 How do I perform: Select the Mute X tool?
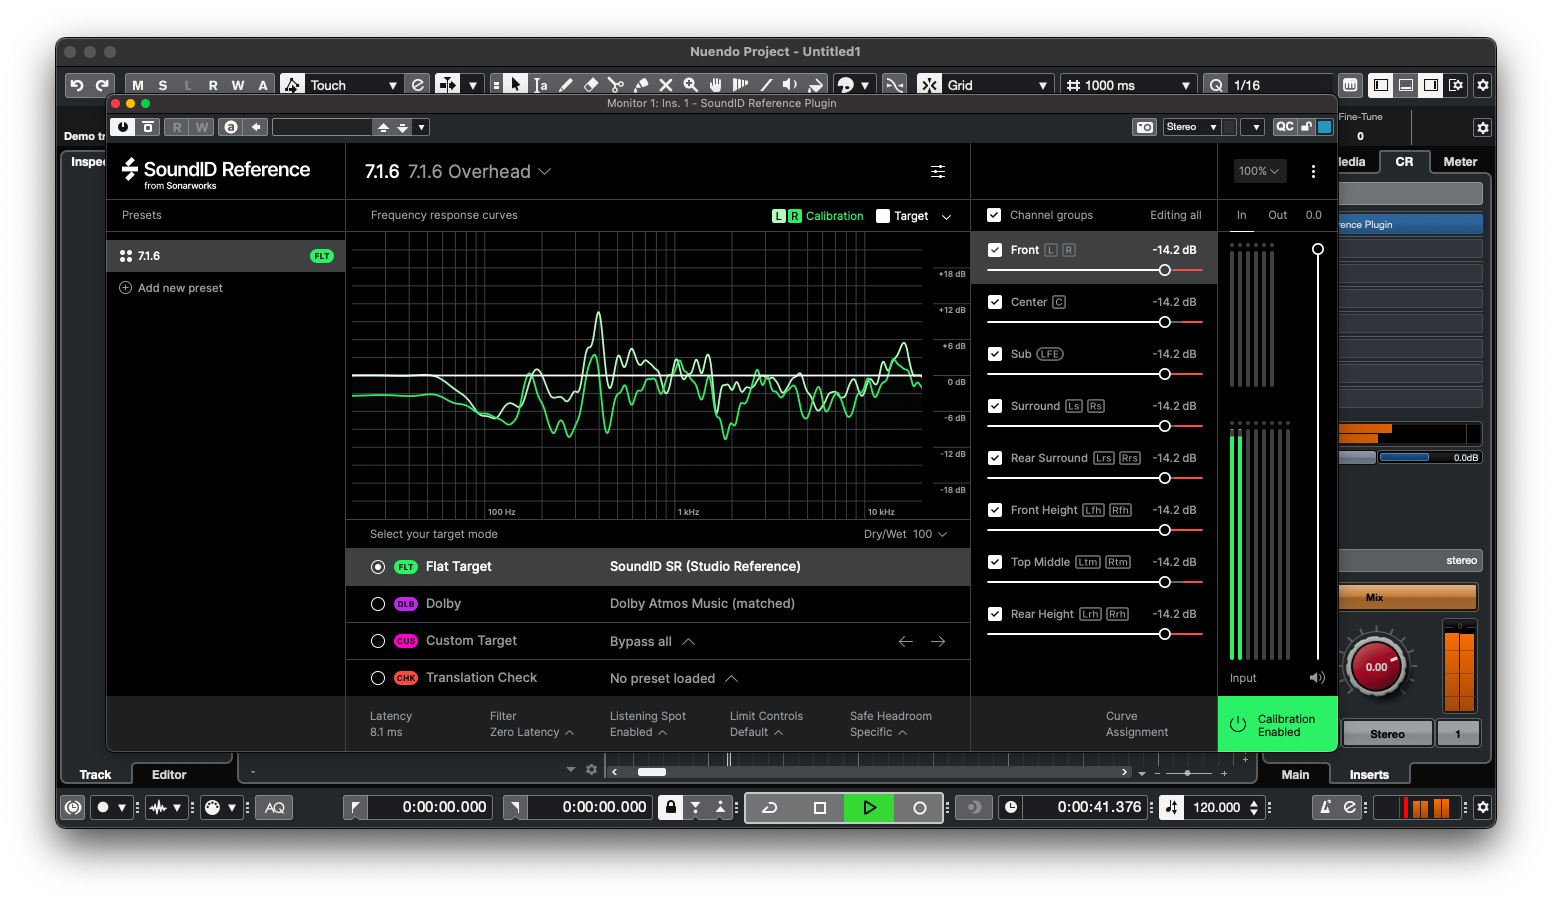pyautogui.click(x=666, y=85)
